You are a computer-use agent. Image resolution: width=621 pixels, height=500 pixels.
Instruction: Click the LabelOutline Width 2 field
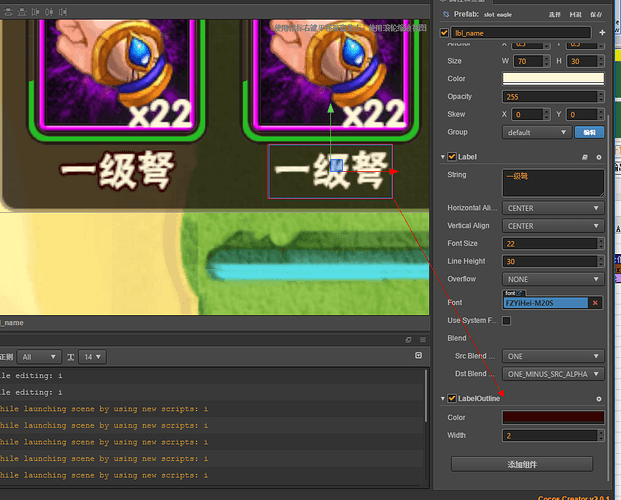[x=550, y=436]
